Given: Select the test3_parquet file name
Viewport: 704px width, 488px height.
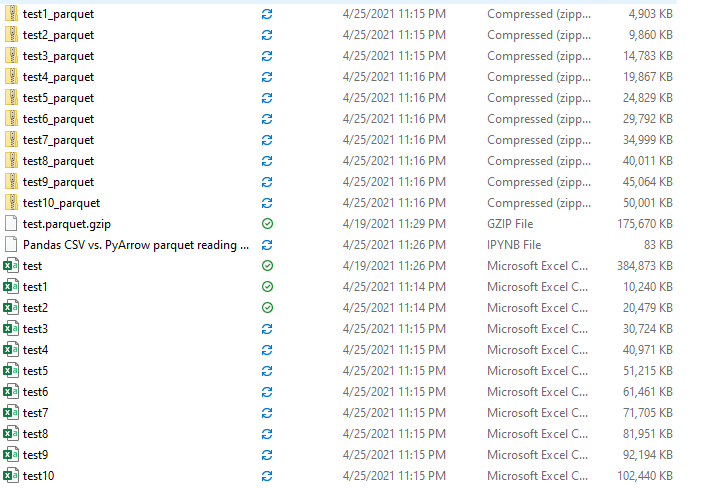Looking at the screenshot, I should (x=58, y=56).
